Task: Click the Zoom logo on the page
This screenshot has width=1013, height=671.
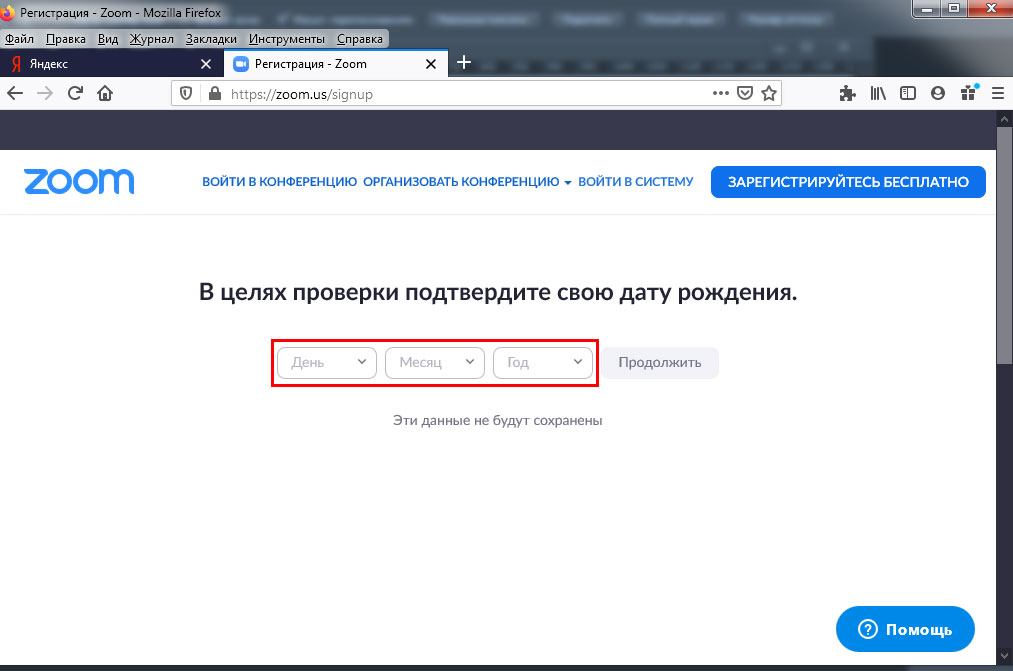Action: tap(78, 181)
